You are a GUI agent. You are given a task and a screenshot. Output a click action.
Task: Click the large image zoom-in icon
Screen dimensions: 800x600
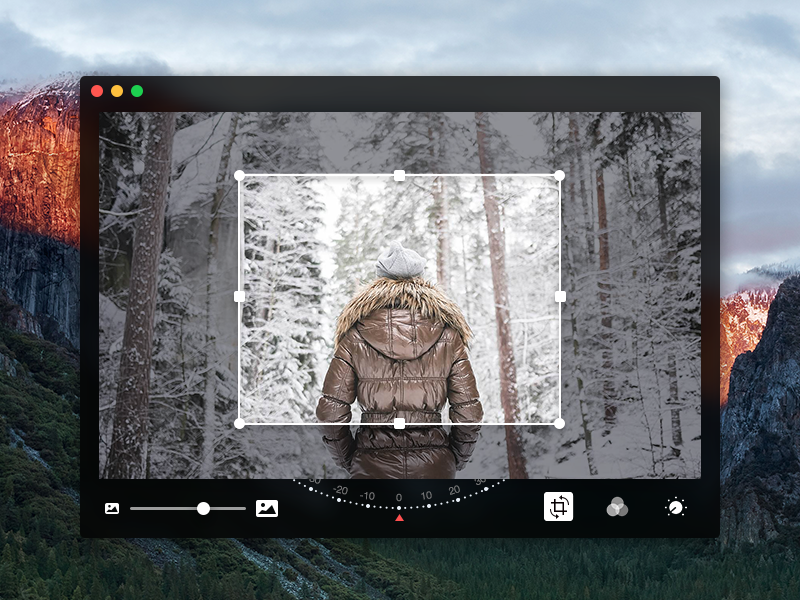click(x=266, y=508)
